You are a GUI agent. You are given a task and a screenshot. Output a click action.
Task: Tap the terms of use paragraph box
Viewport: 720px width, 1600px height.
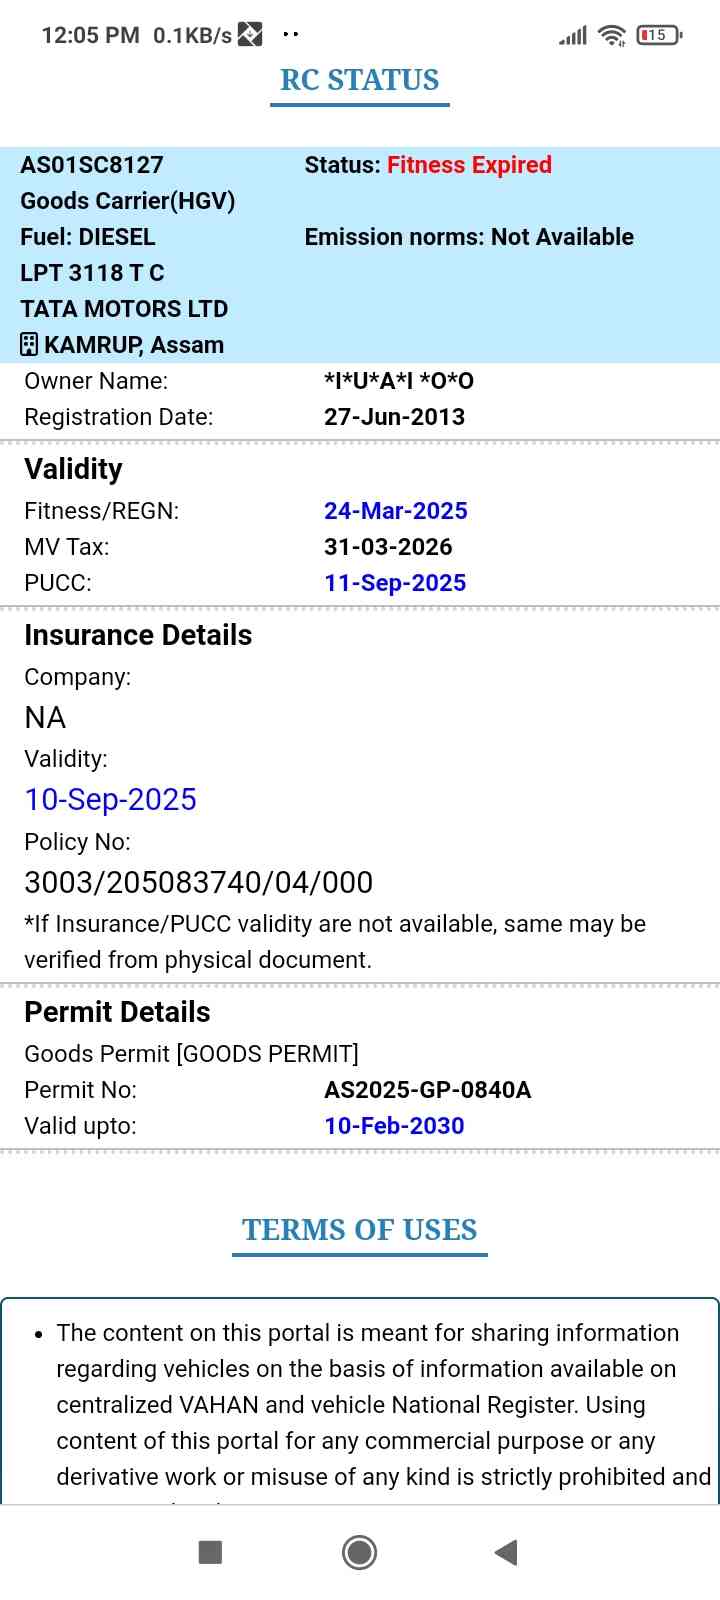[x=360, y=1400]
